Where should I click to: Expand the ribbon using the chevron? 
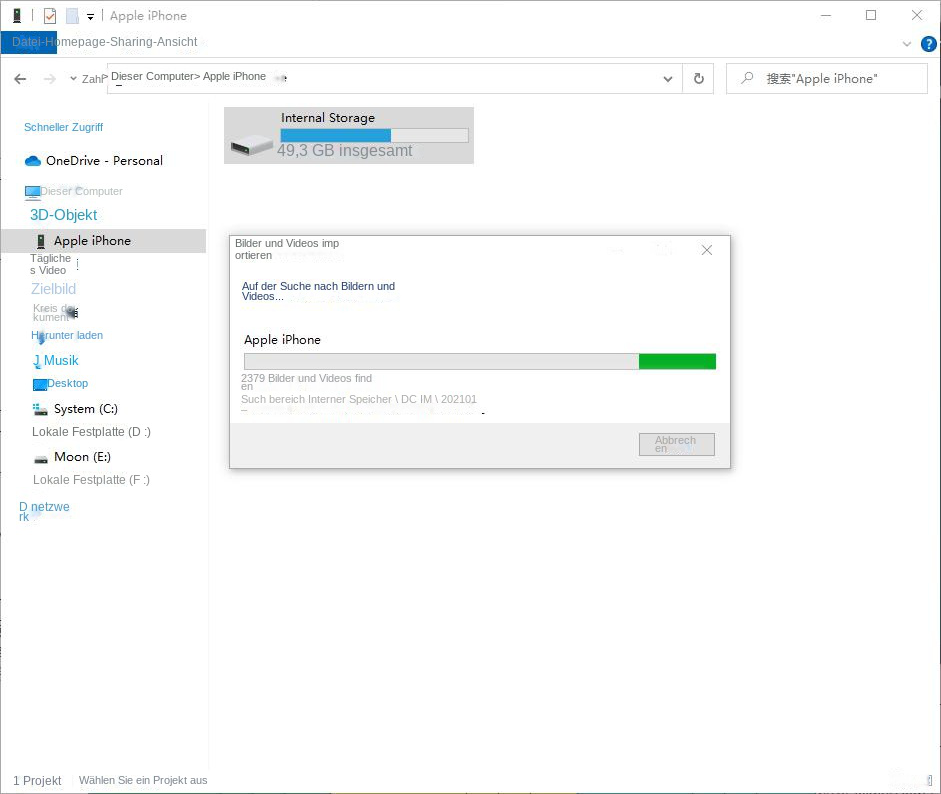click(x=907, y=44)
